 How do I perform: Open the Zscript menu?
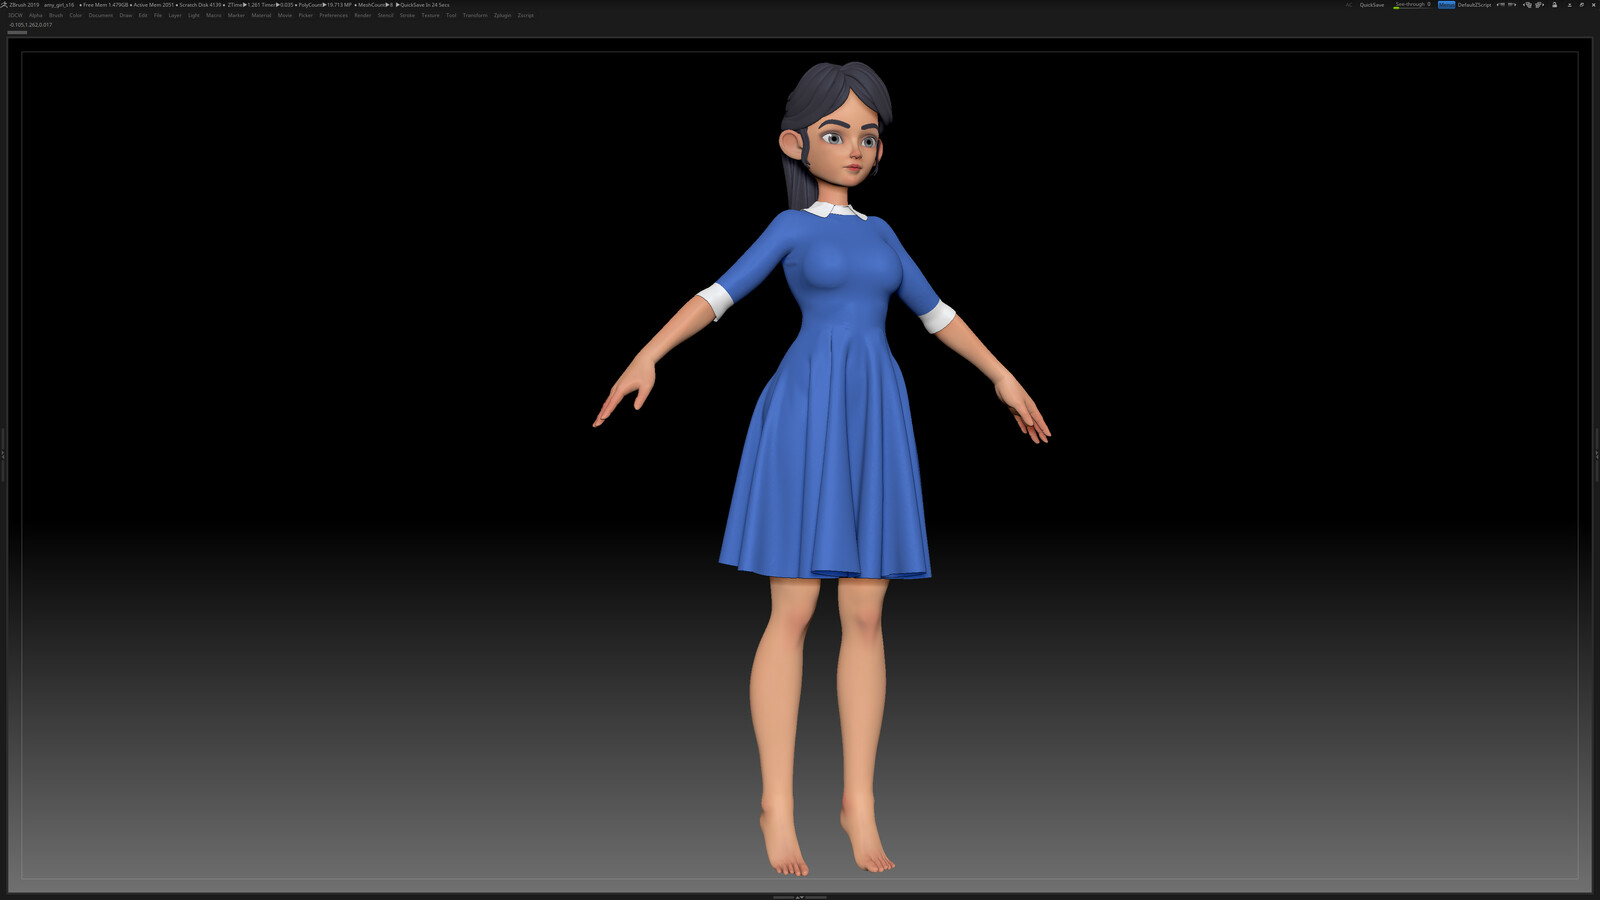(x=526, y=15)
